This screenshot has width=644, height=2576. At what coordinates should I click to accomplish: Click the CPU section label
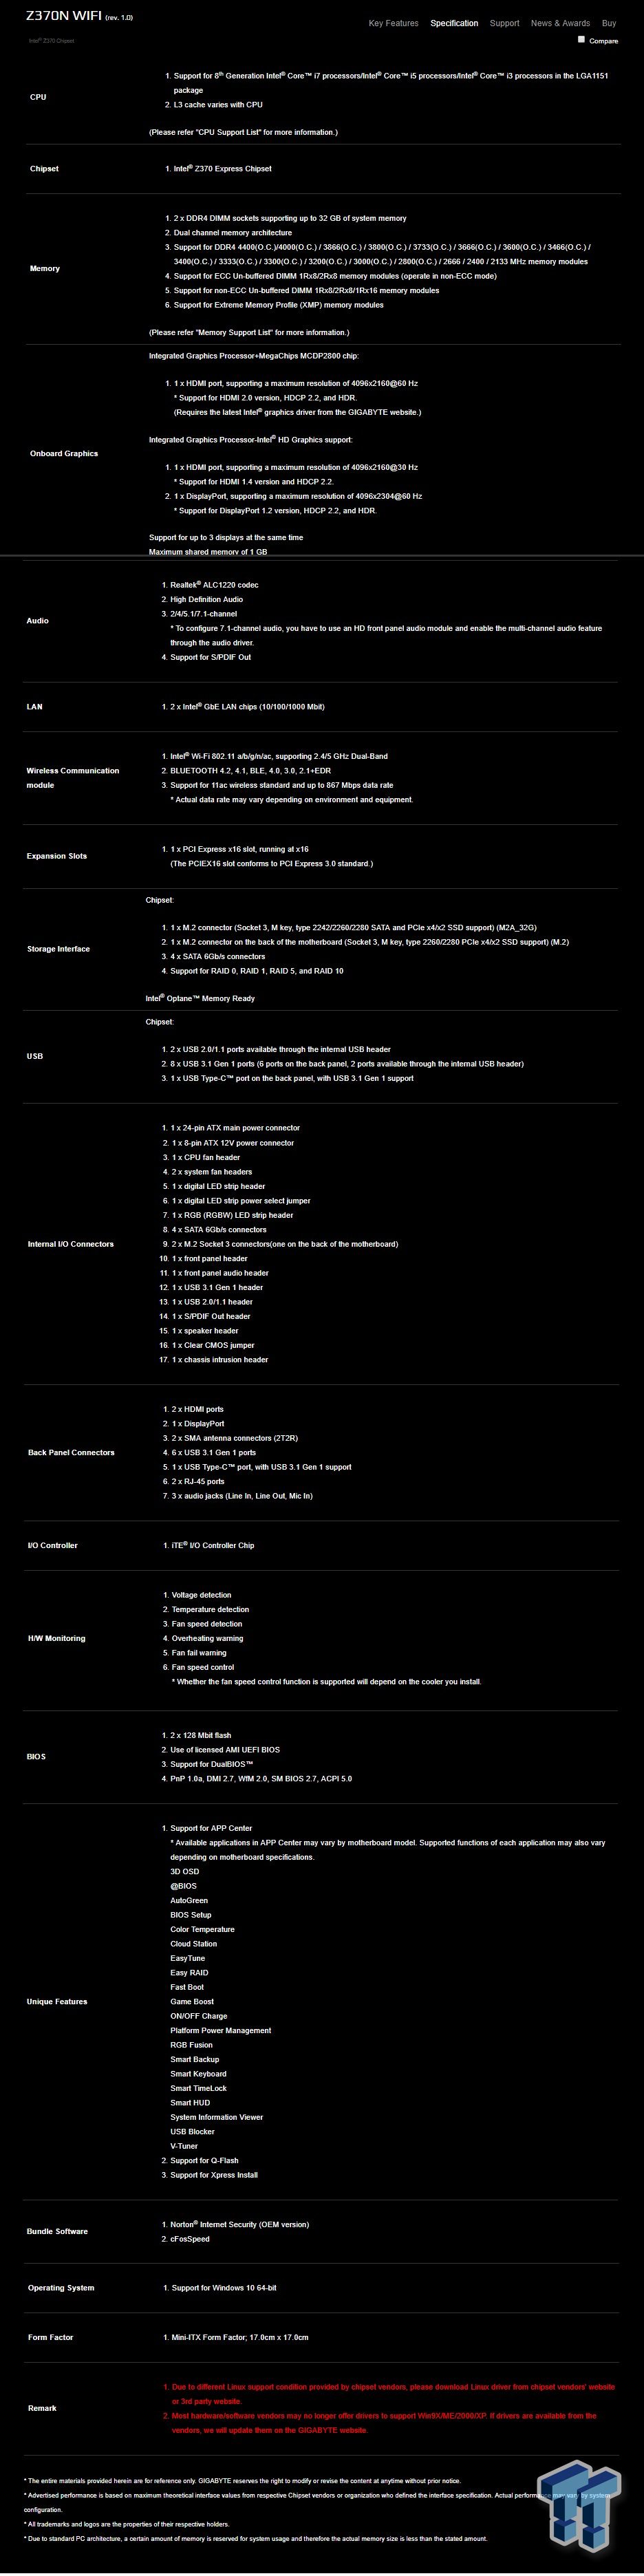click(38, 97)
